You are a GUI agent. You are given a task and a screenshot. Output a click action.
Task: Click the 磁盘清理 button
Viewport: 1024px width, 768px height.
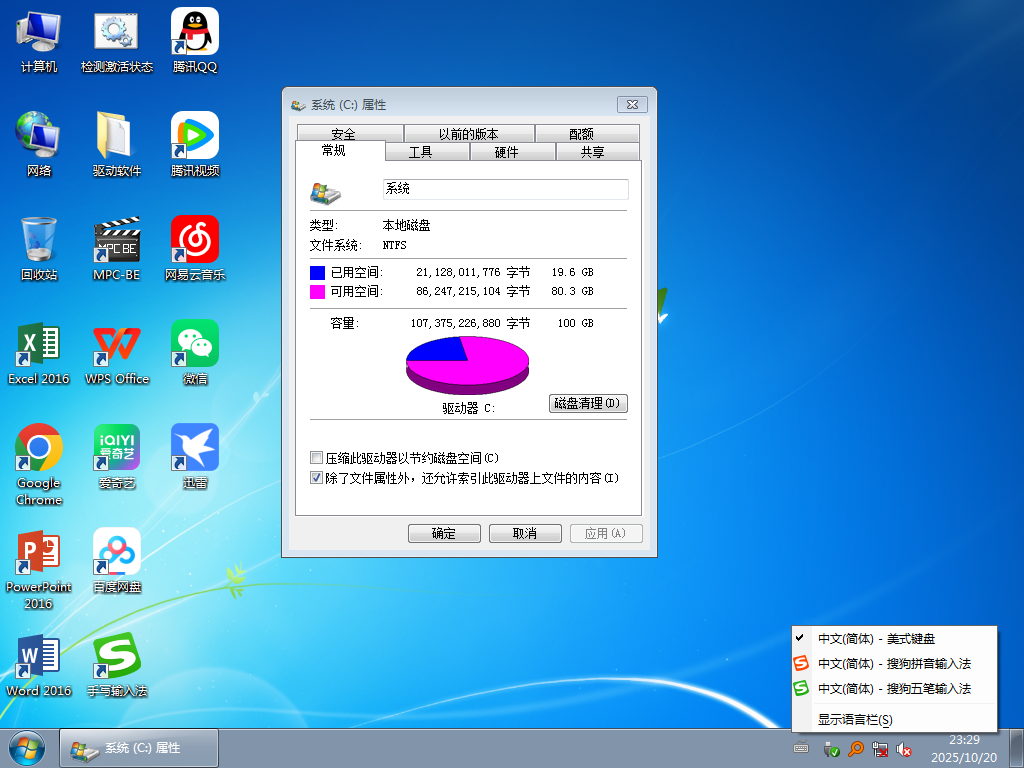pos(589,403)
